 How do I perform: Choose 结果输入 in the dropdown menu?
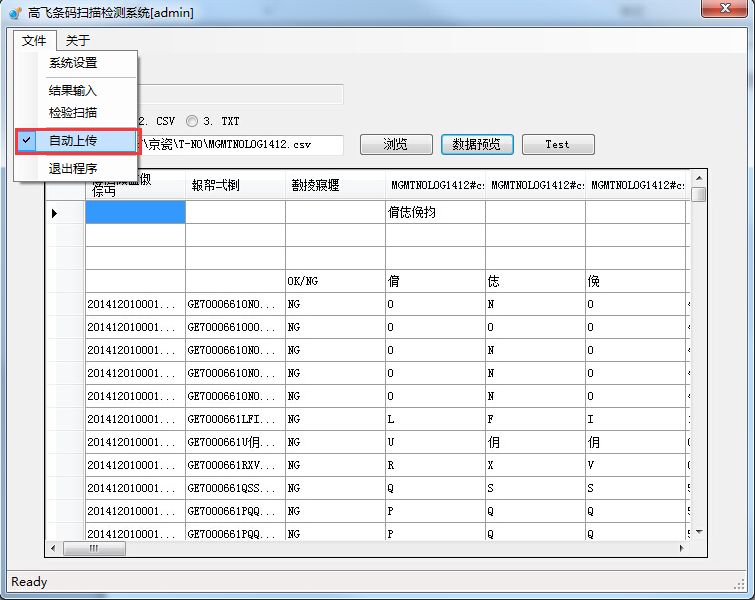(x=73, y=91)
